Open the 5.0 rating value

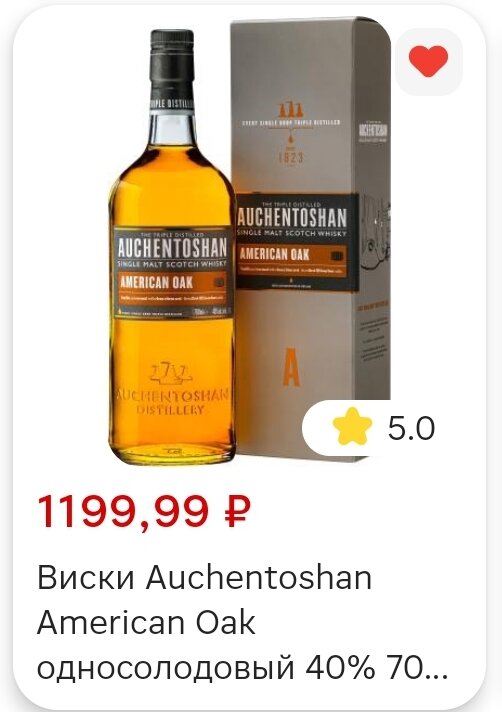click(411, 428)
